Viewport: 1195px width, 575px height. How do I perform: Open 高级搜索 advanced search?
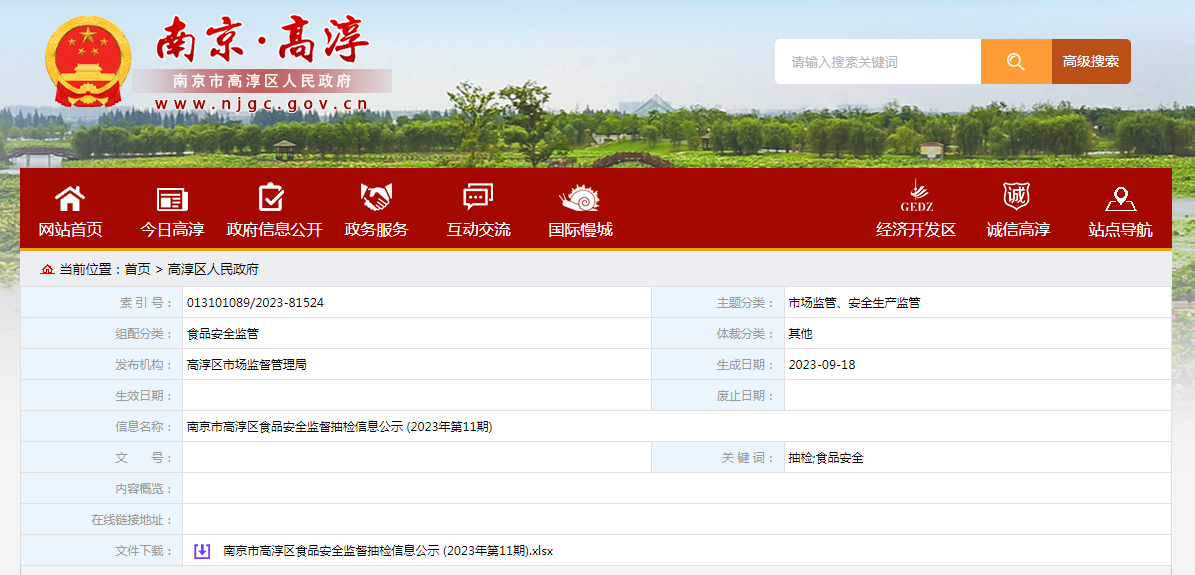[1091, 62]
